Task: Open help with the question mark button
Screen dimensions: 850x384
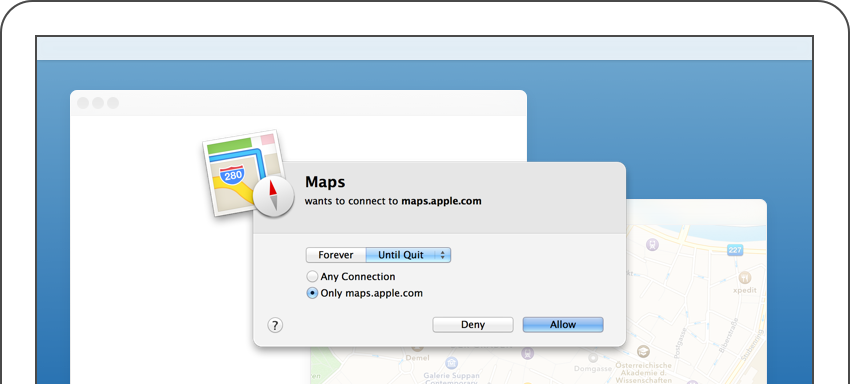Action: click(275, 325)
